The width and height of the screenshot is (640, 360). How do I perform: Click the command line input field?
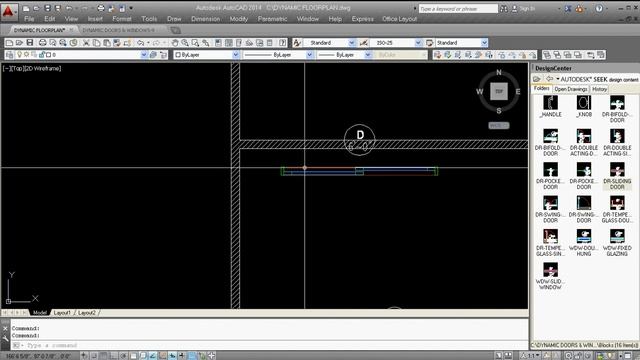pos(269,345)
